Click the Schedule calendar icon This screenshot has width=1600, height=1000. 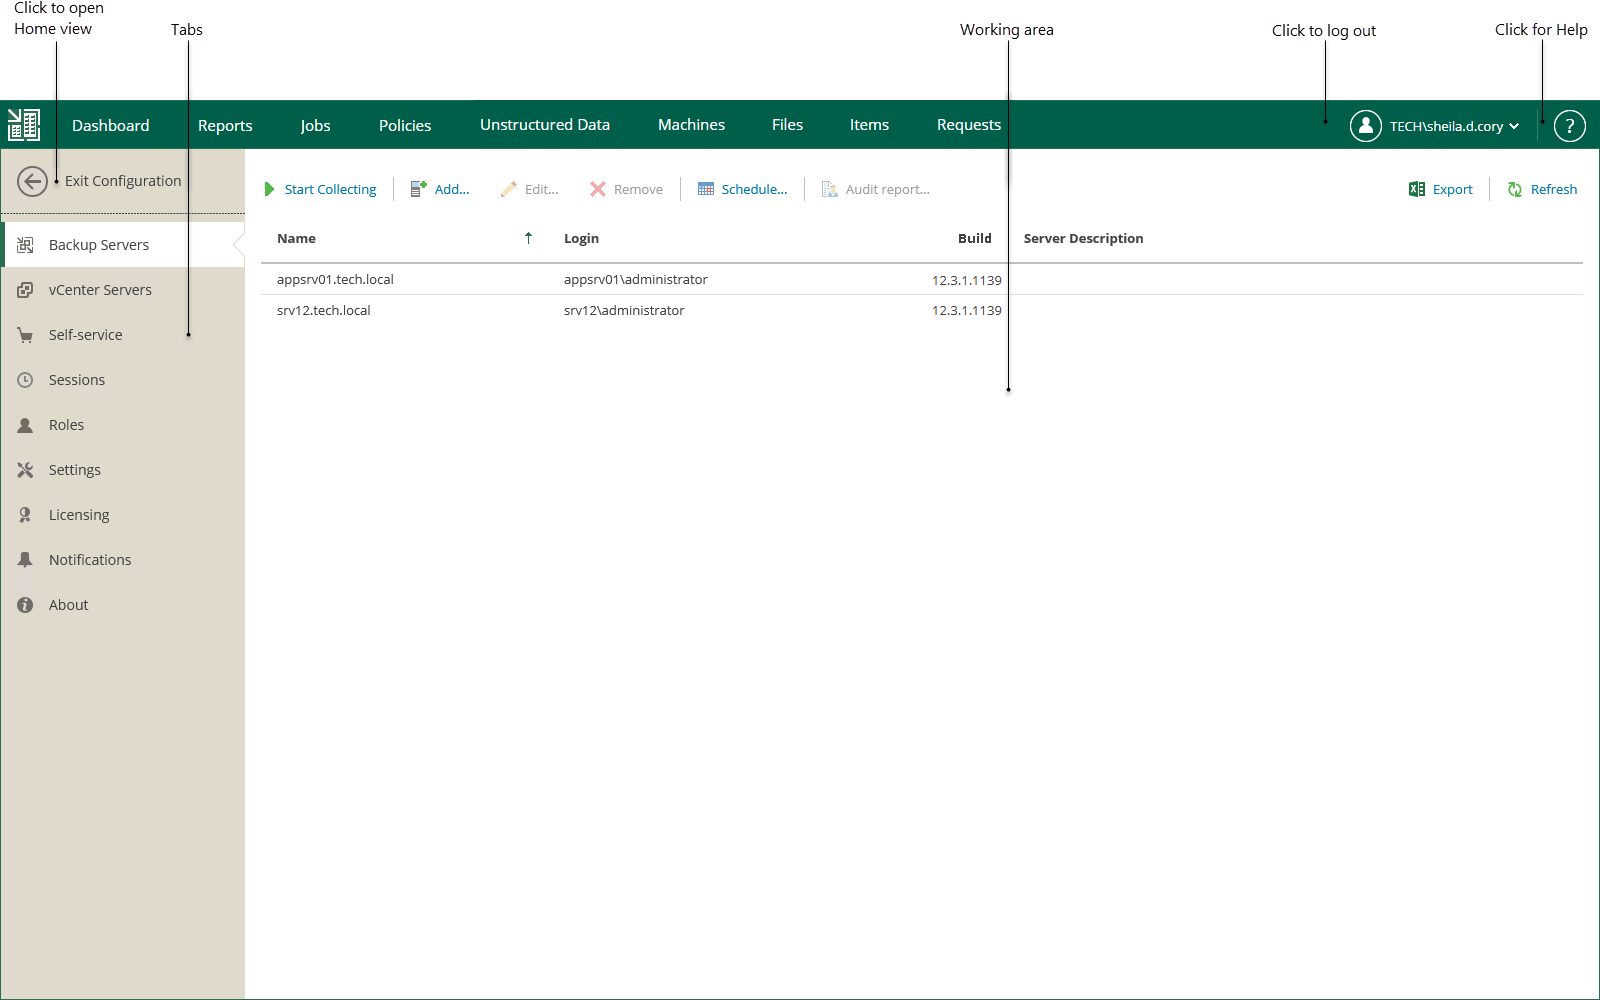click(706, 189)
